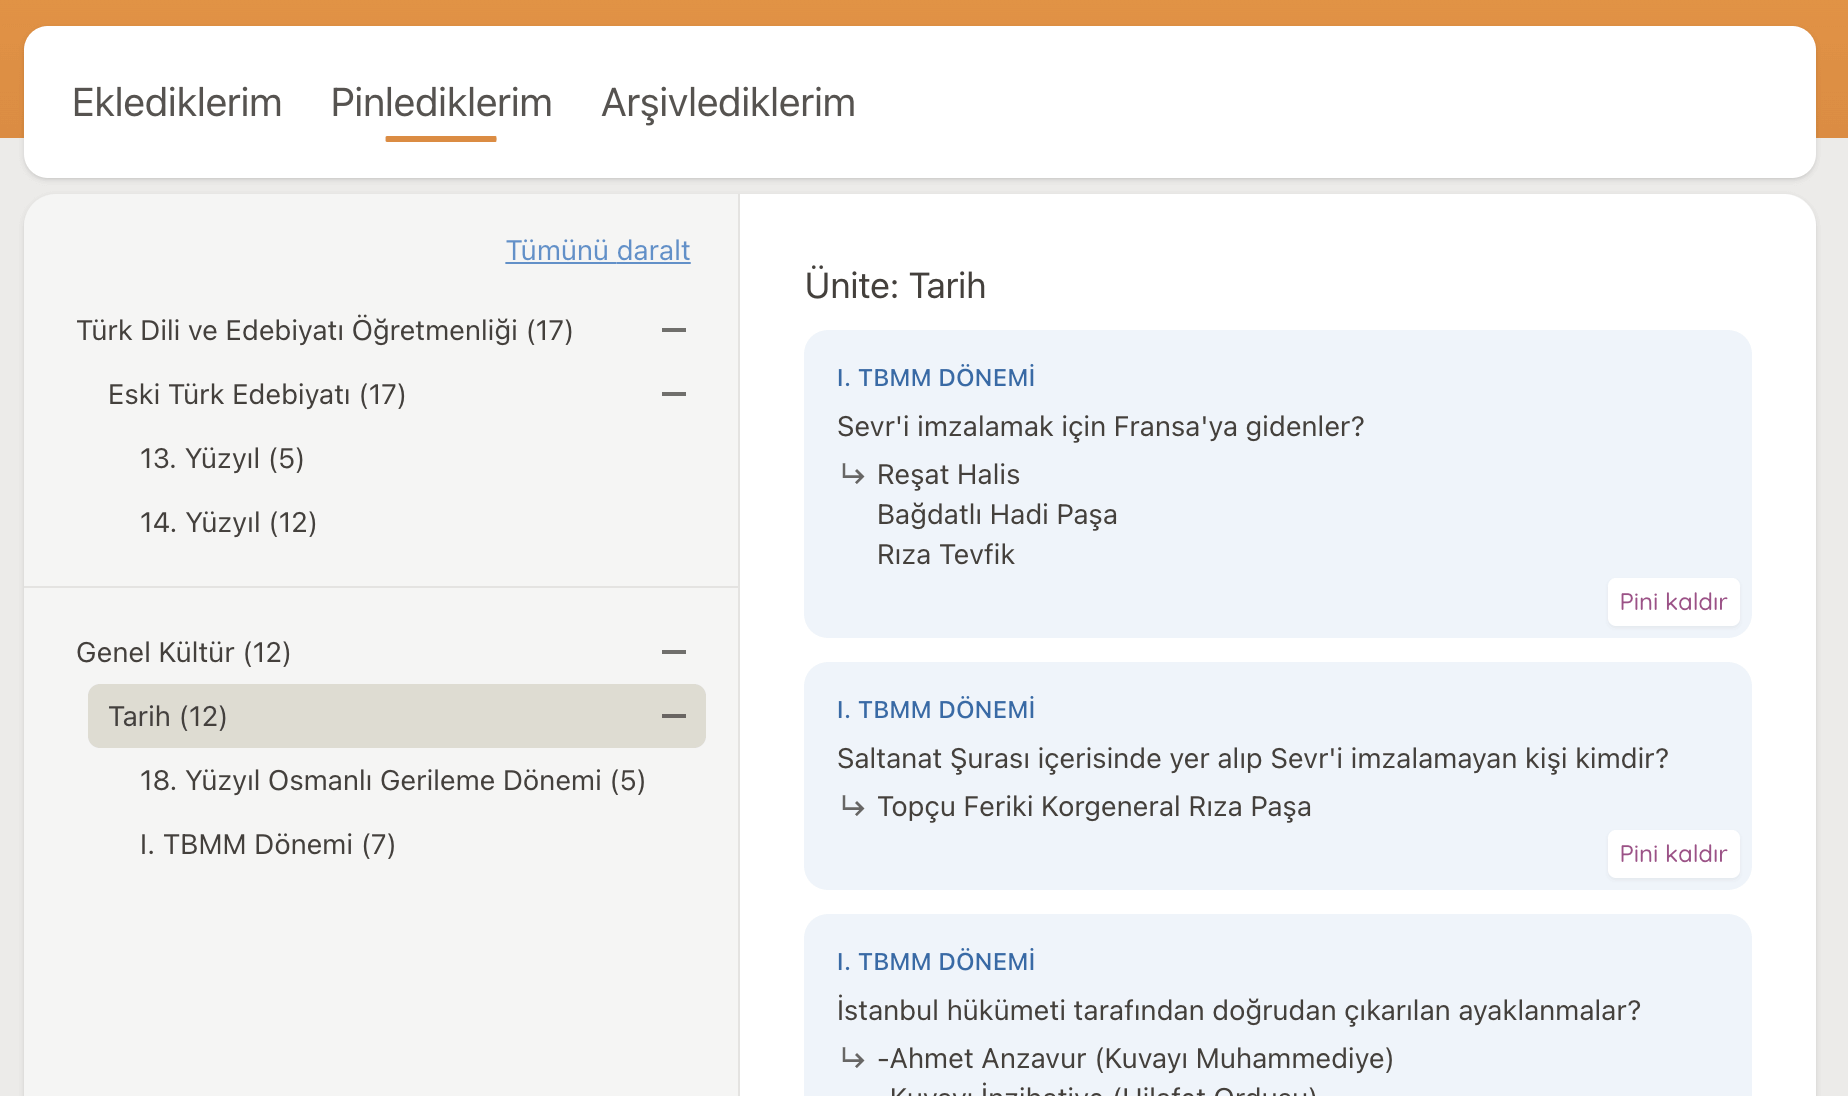Screen dimensions: 1848x1096
Task: Open the Pinlediklerim tab
Action: click(441, 103)
